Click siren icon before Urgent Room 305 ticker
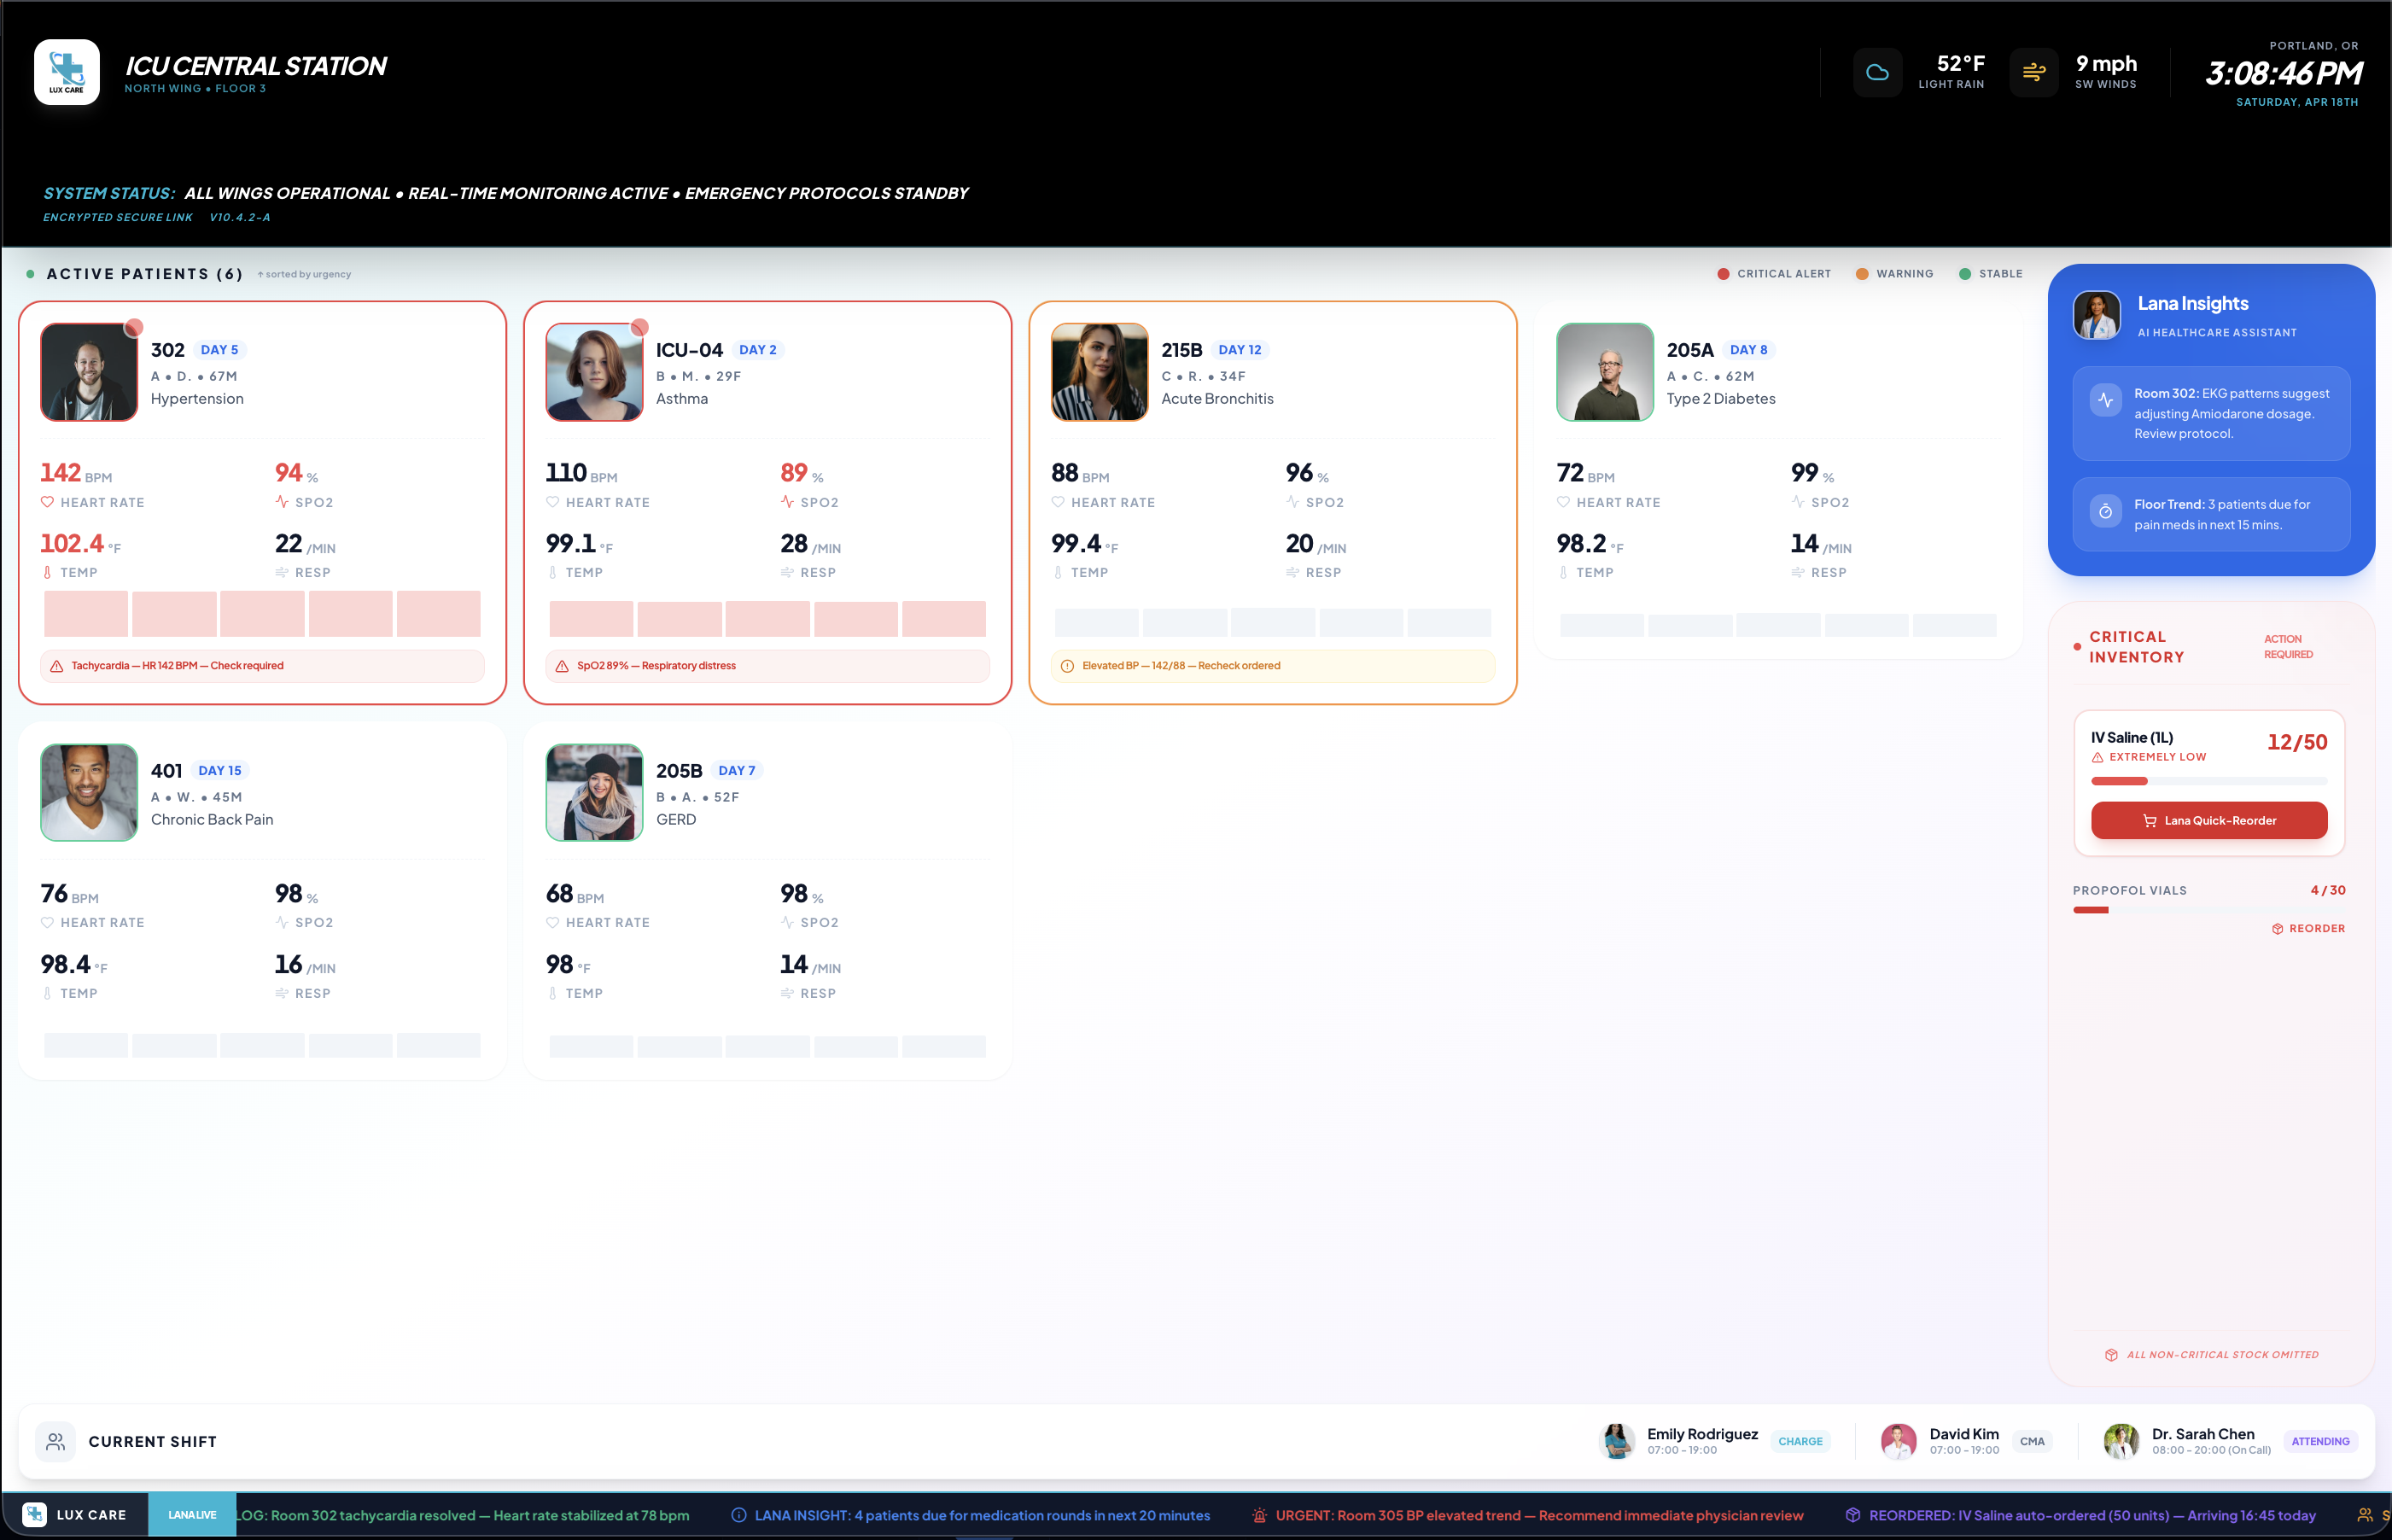Image resolution: width=2392 pixels, height=1540 pixels. pyautogui.click(x=1260, y=1515)
